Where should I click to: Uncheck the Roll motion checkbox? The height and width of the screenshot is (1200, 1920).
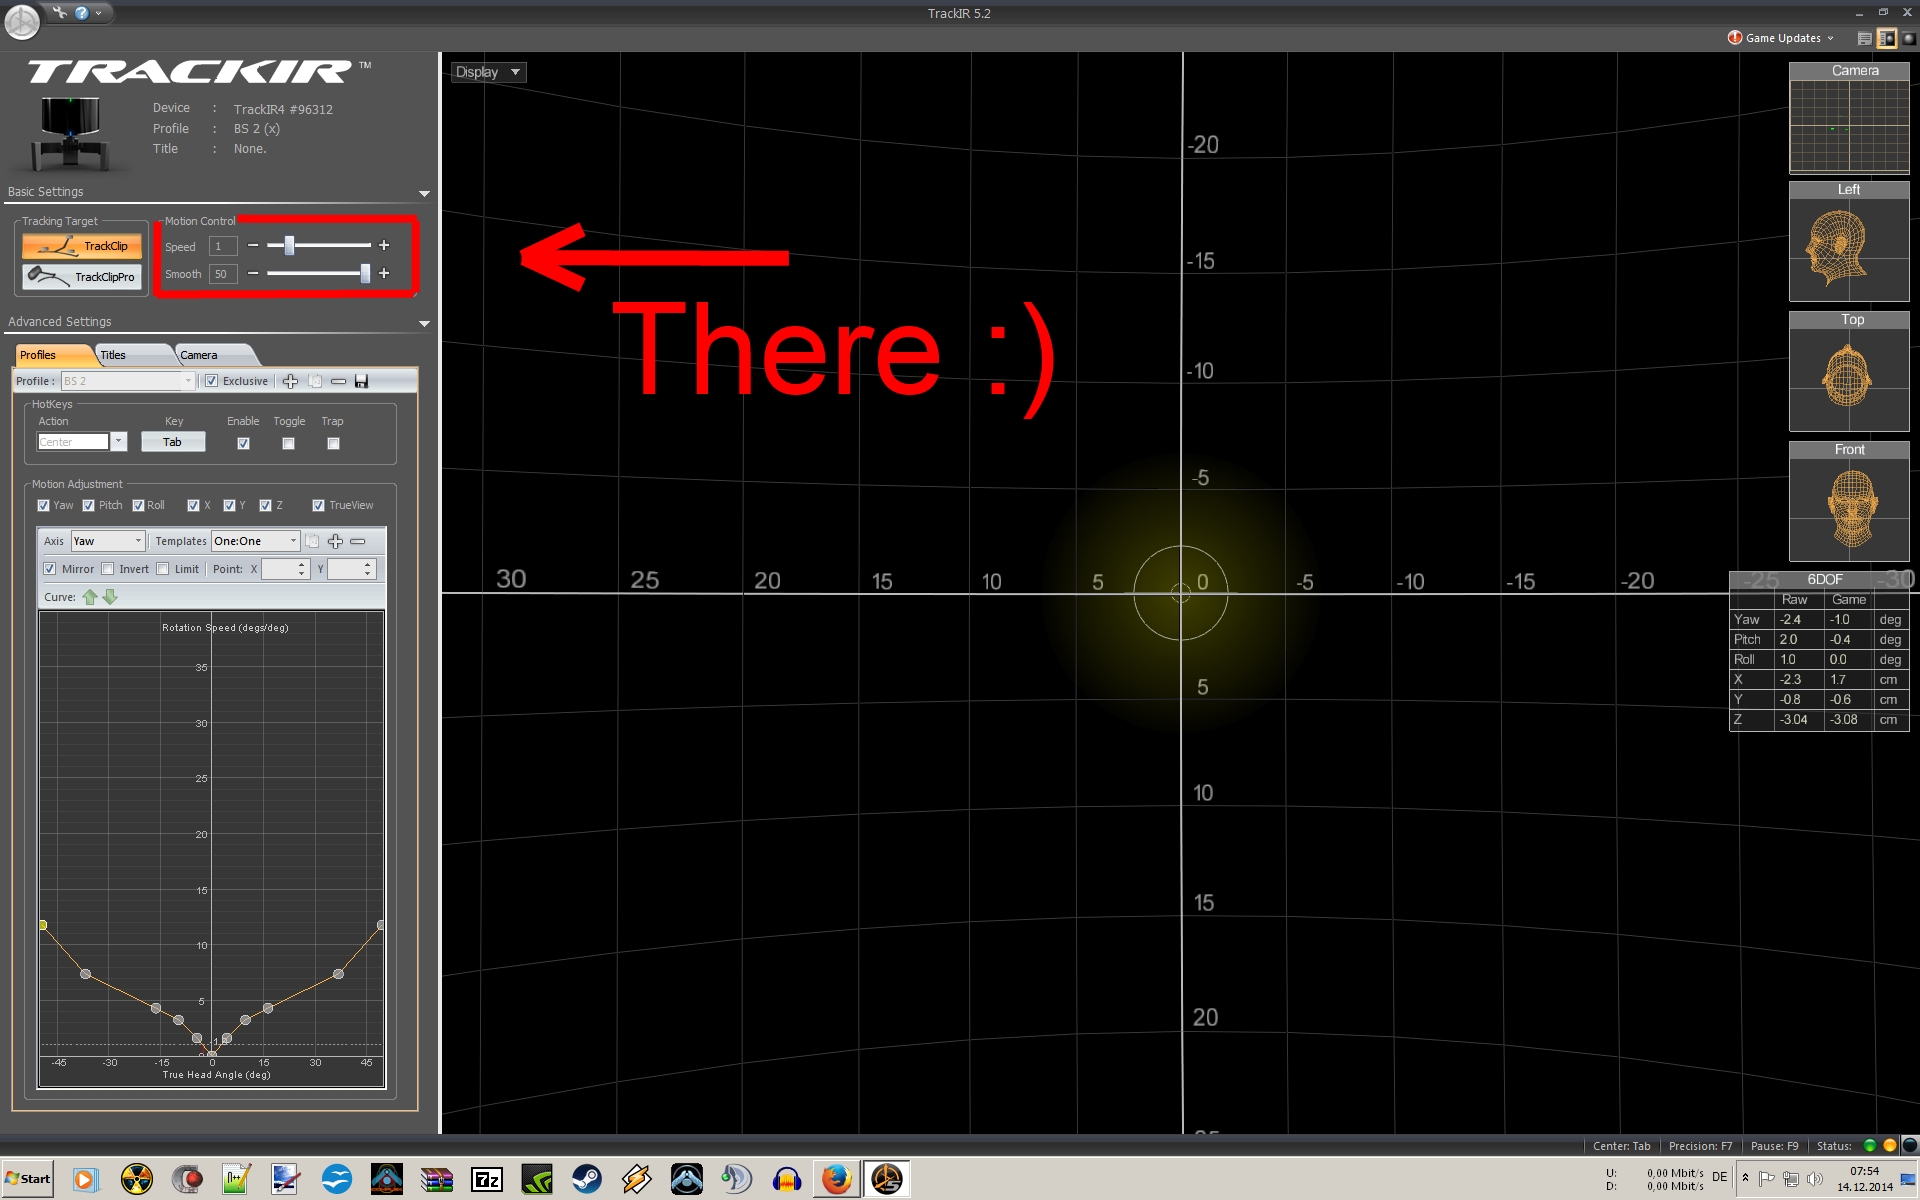point(138,505)
